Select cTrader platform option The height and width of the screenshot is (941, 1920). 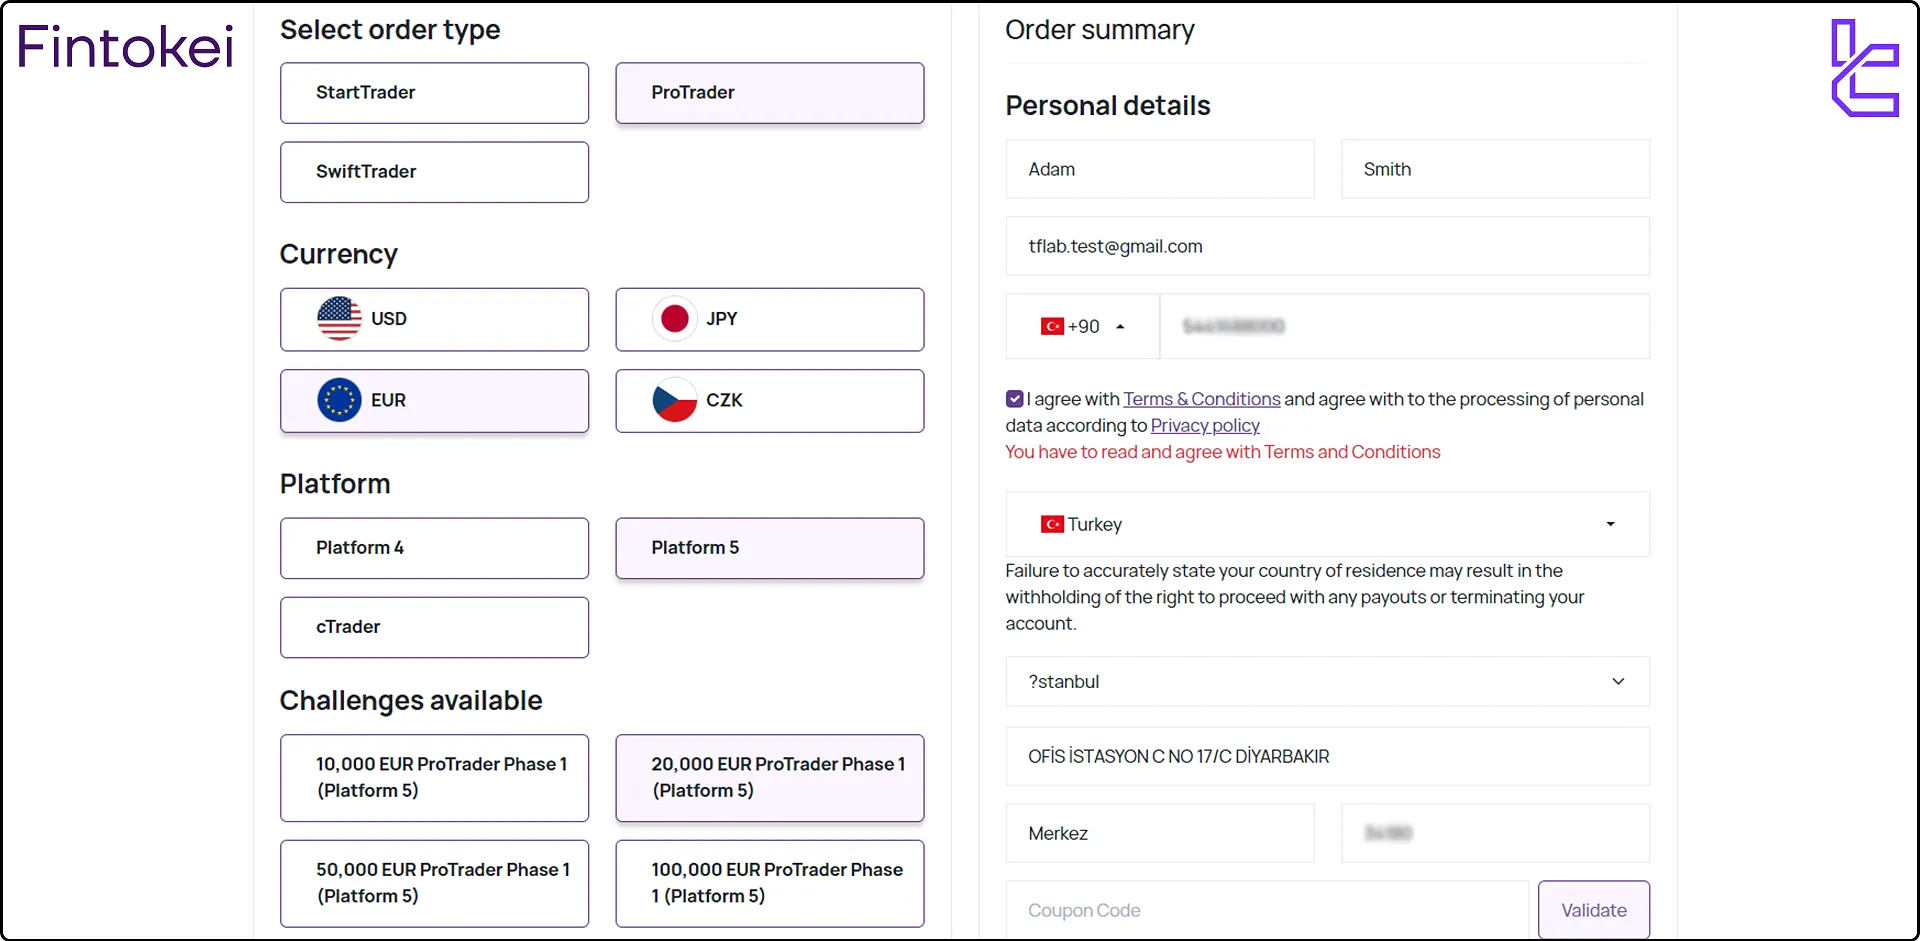[x=435, y=627]
